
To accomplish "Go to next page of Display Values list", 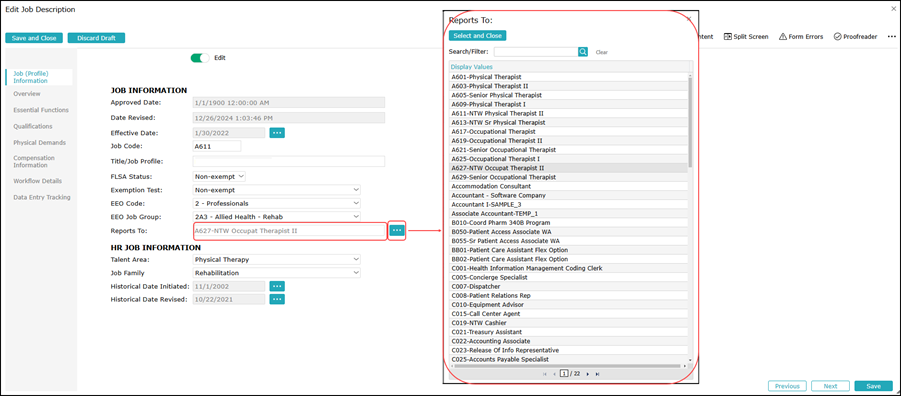I will pos(587,374).
